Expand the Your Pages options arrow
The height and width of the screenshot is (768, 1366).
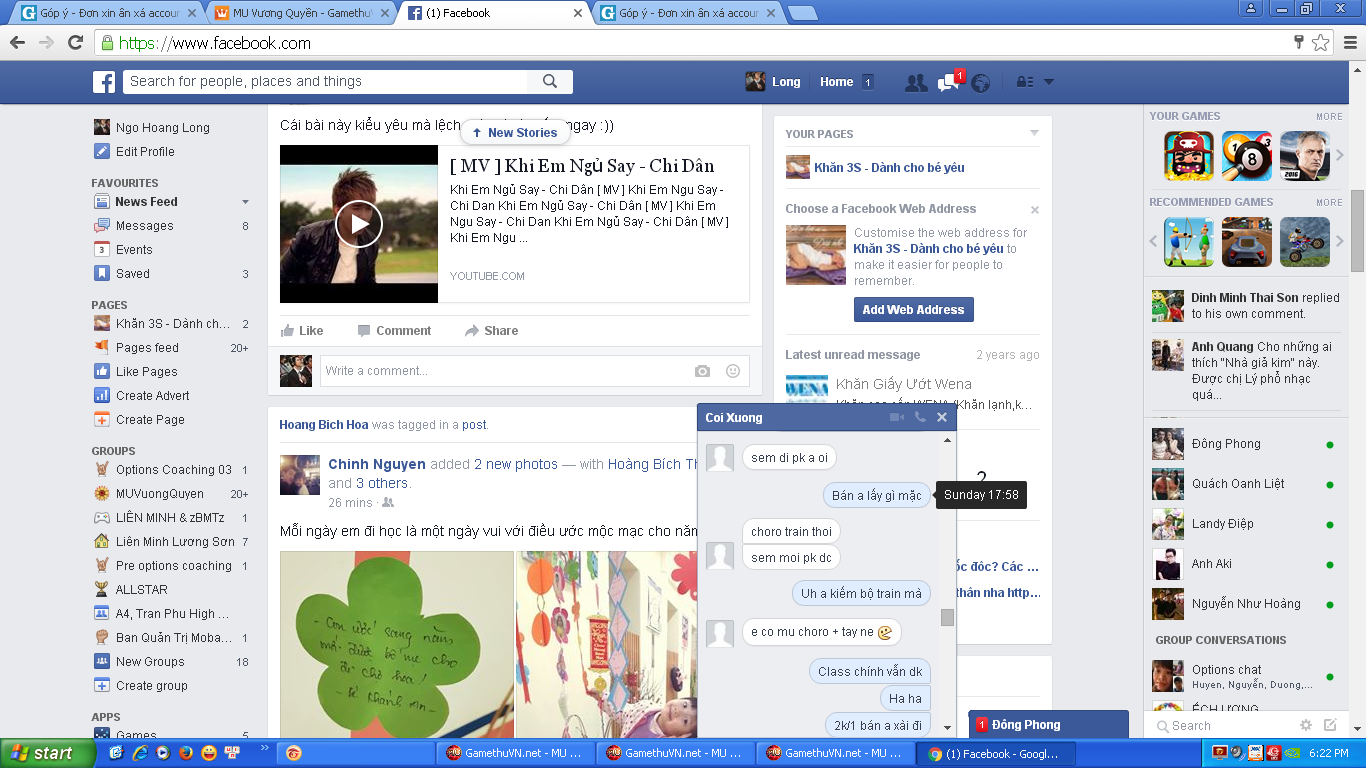click(1034, 133)
